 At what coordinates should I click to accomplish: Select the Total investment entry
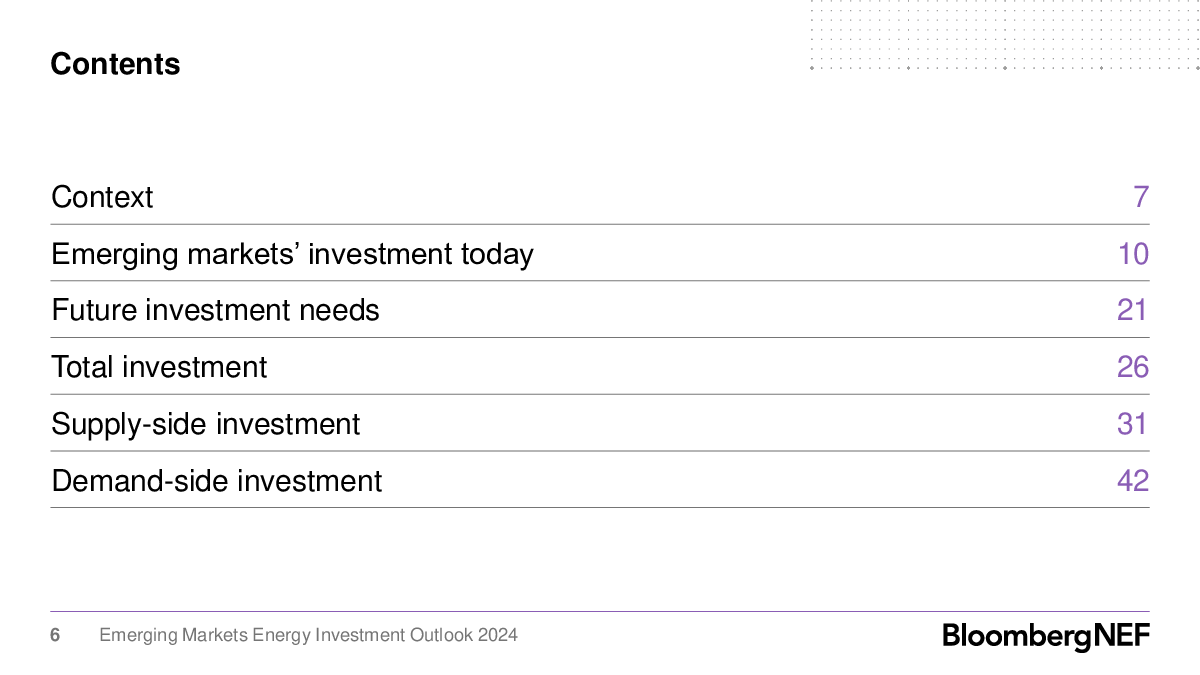pos(159,367)
